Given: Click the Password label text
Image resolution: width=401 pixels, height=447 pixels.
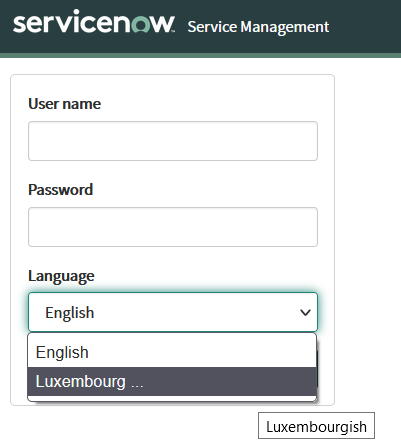Looking at the screenshot, I should pyautogui.click(x=60, y=190).
